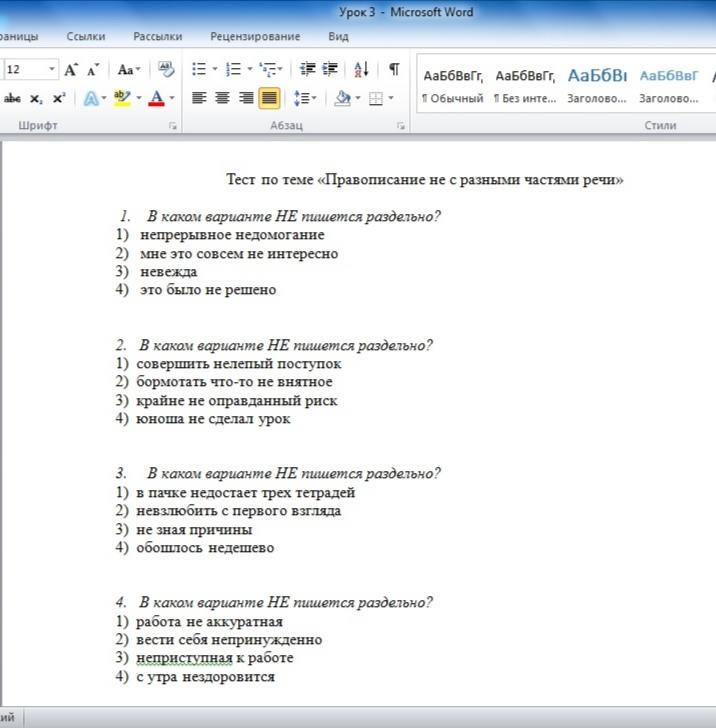
Task: Click the test title heading text
Action: pyautogui.click(x=424, y=179)
